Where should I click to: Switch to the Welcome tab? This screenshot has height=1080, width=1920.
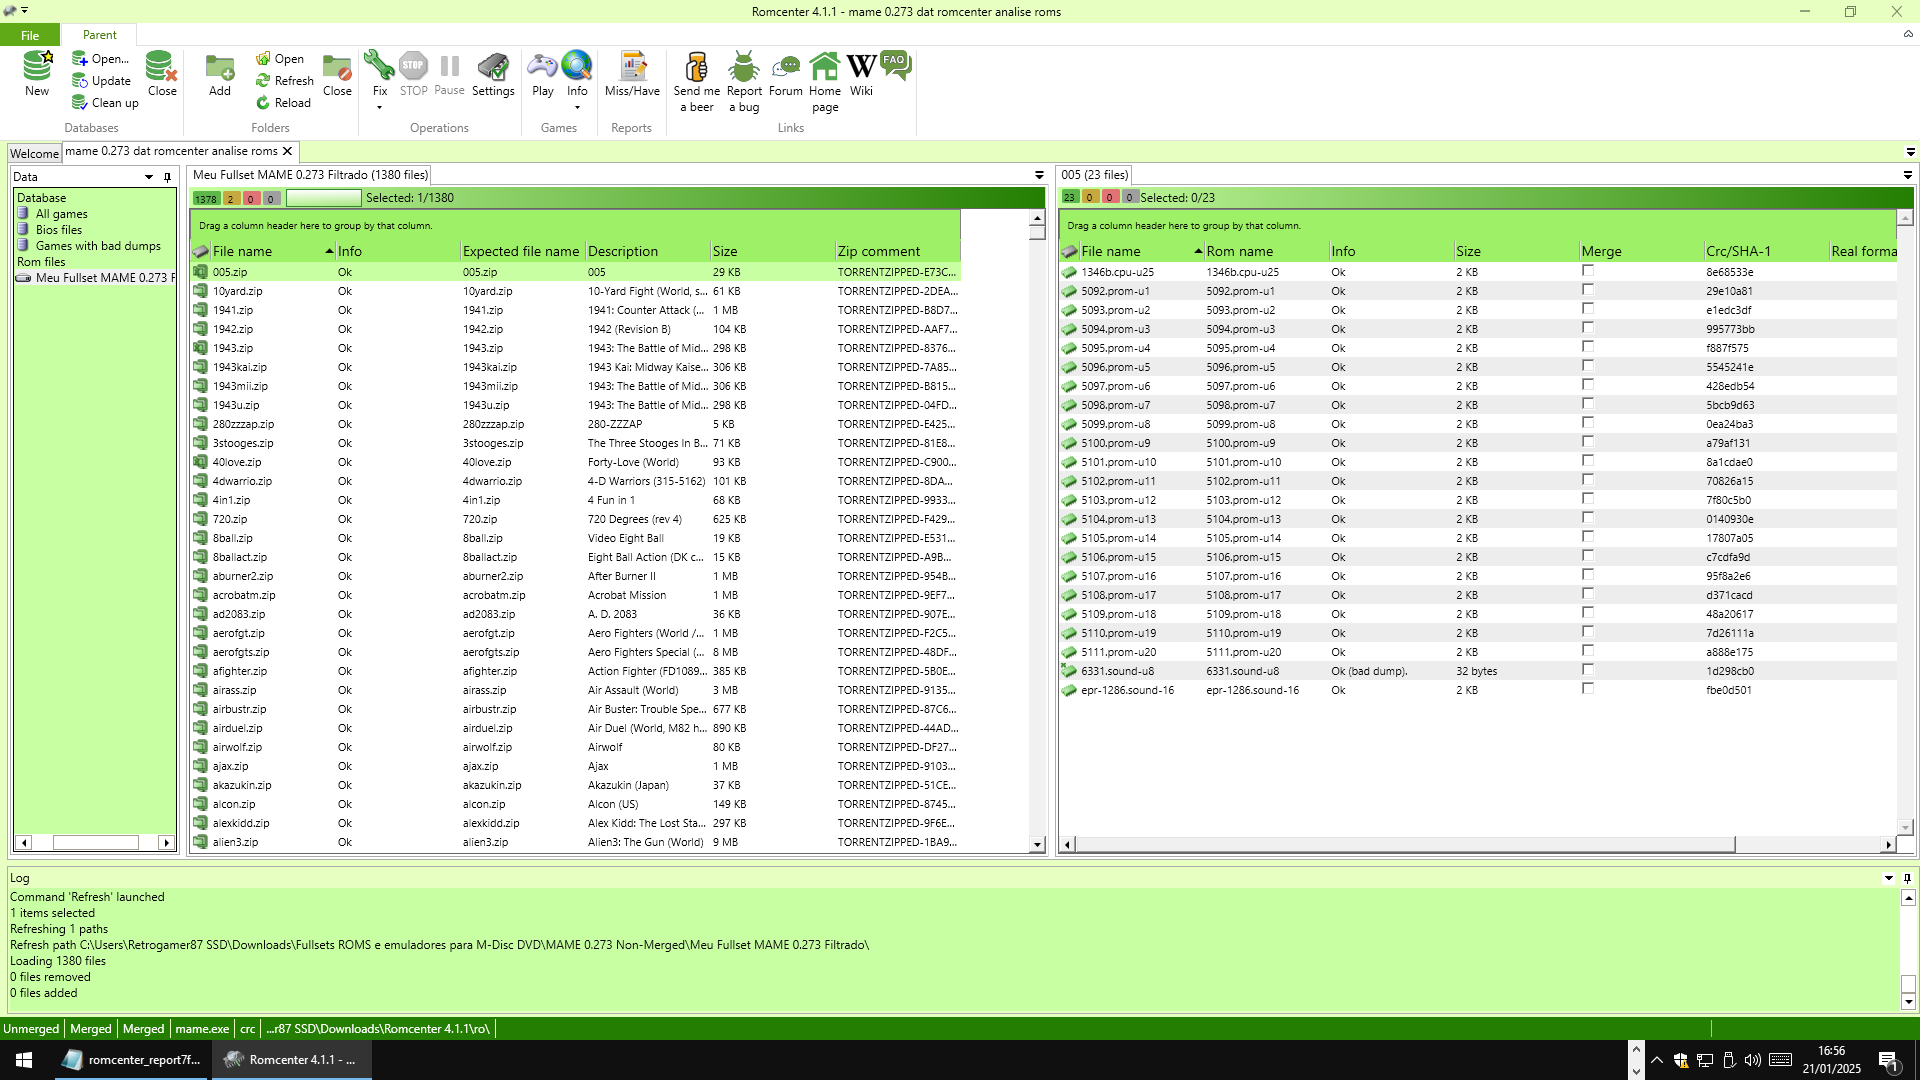[34, 153]
